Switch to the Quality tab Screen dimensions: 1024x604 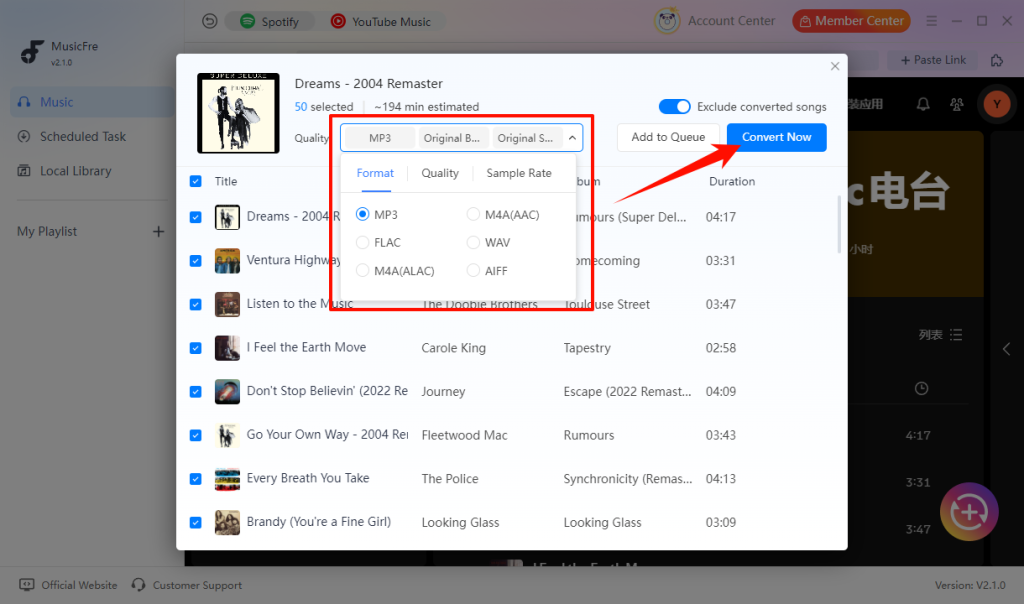[440, 173]
